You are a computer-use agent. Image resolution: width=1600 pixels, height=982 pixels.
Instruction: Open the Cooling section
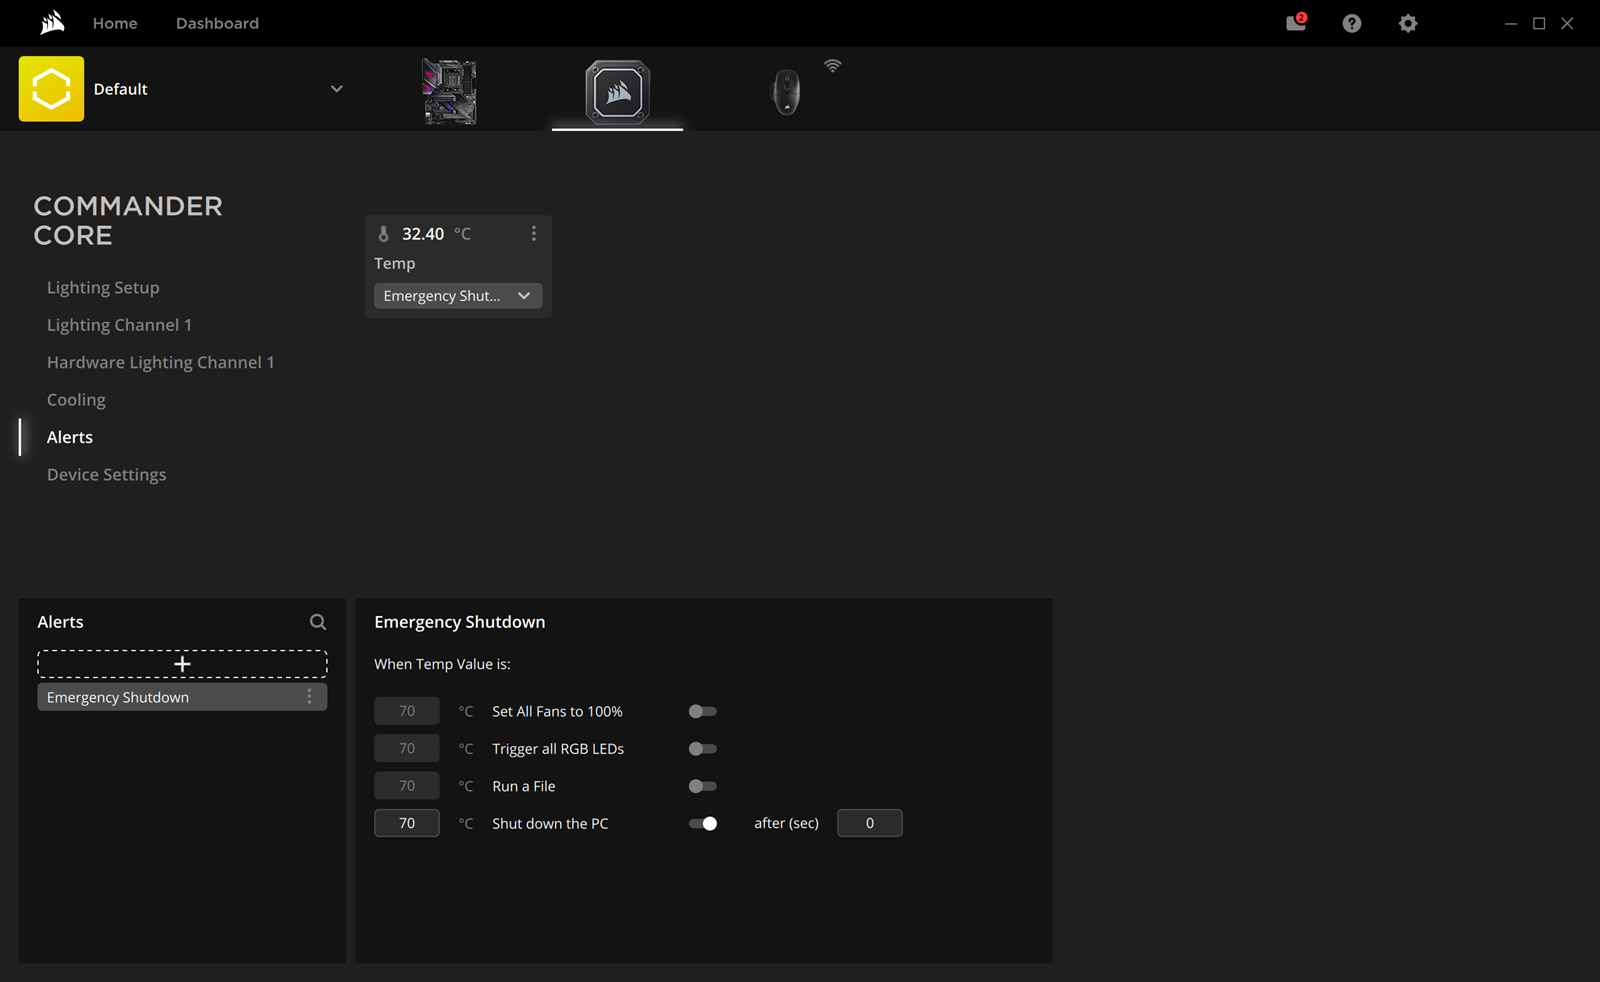click(76, 400)
